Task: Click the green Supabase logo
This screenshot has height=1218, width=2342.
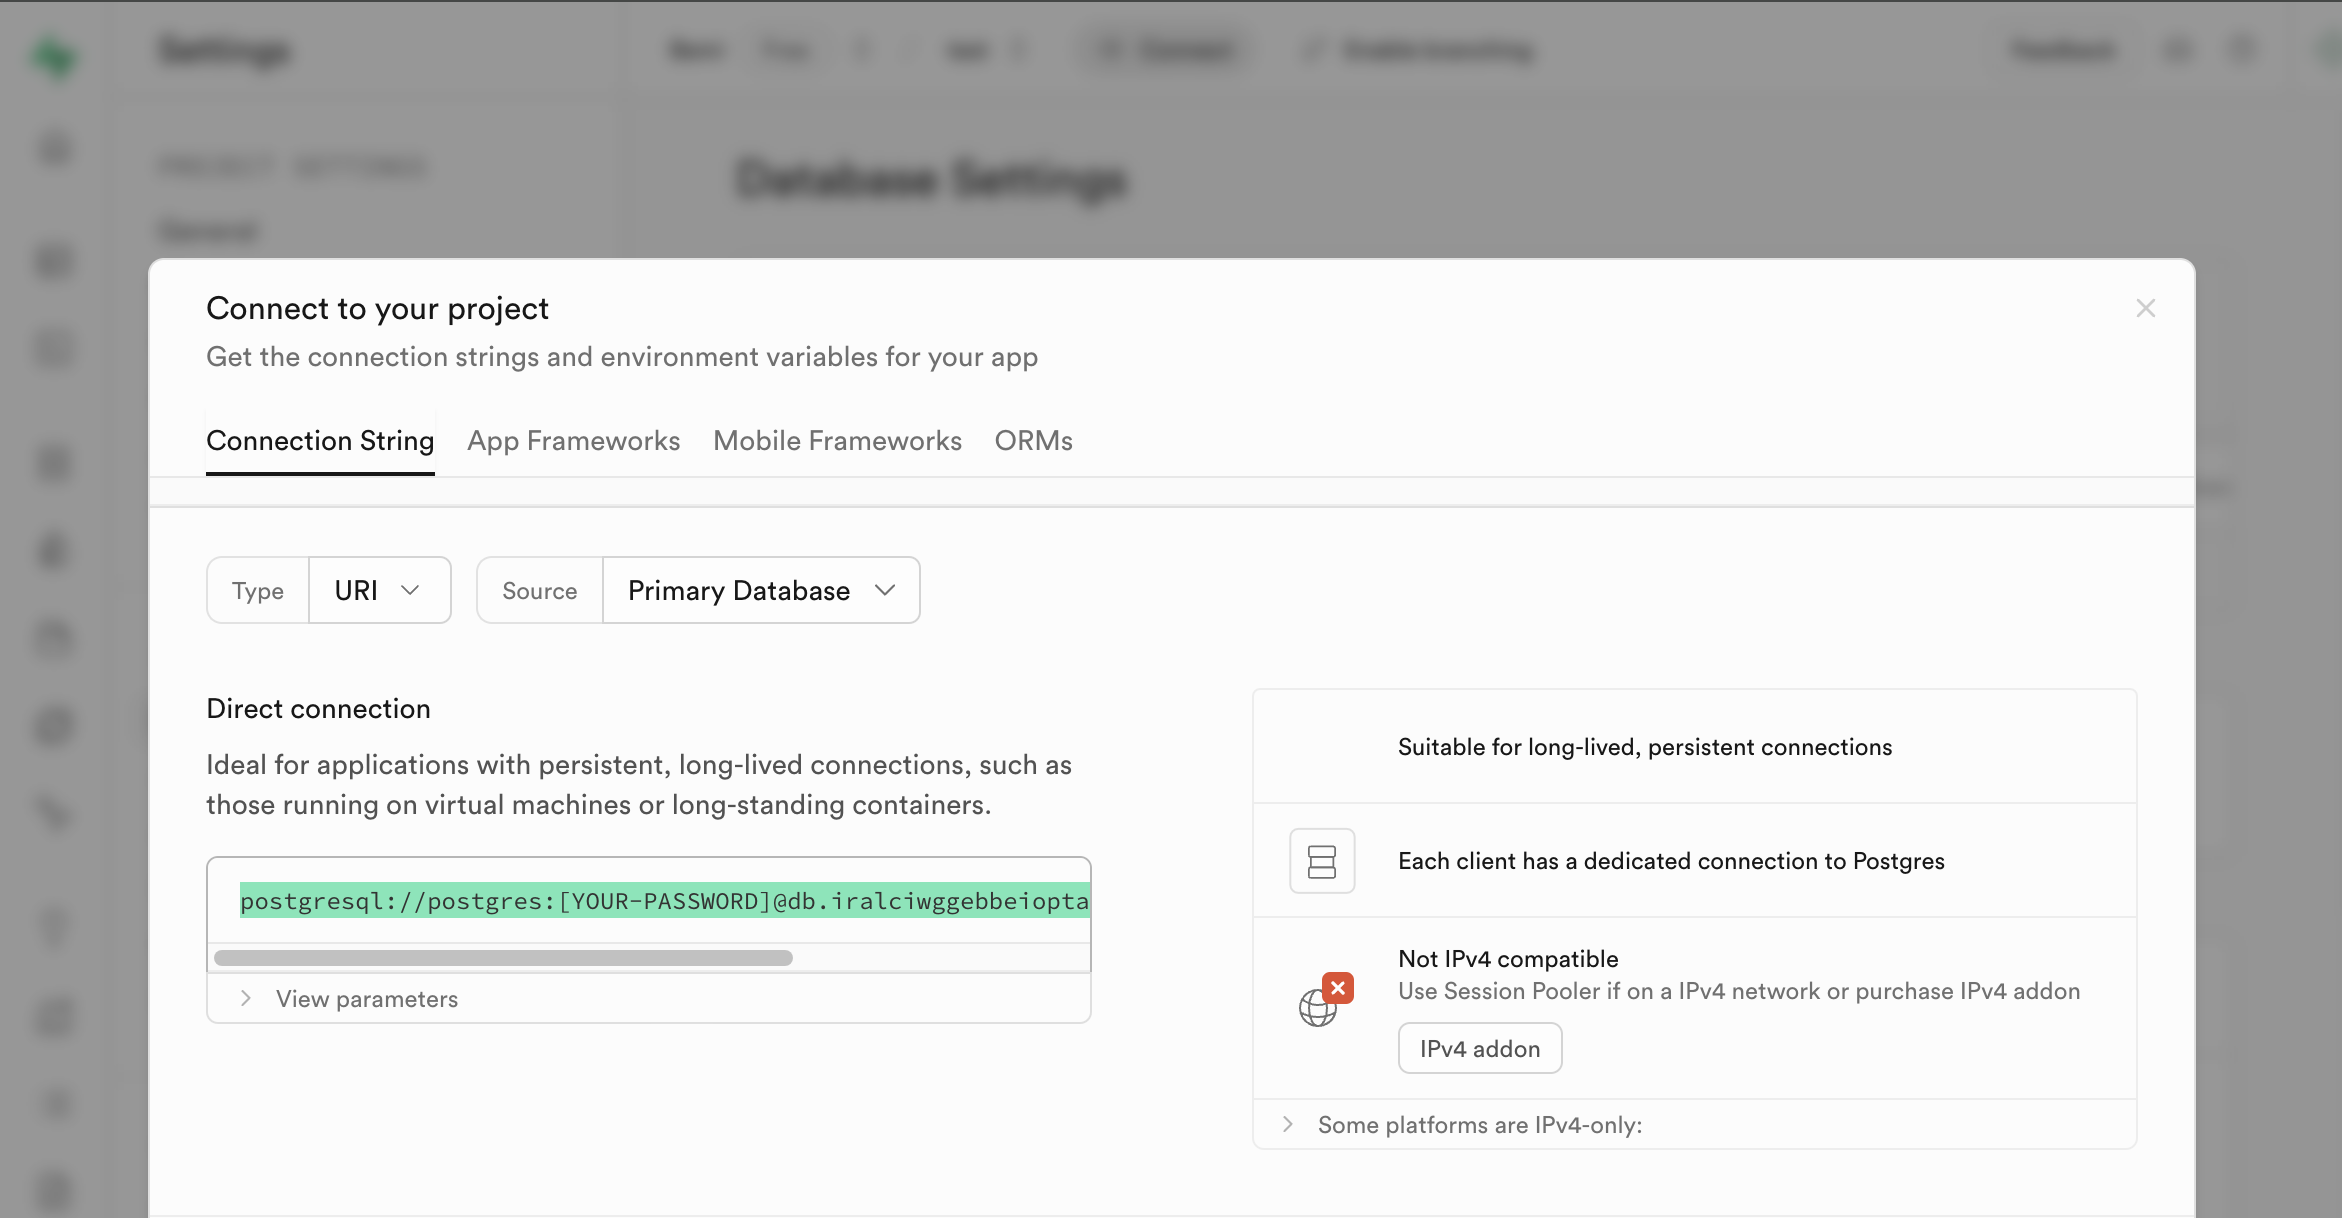Action: point(54,56)
